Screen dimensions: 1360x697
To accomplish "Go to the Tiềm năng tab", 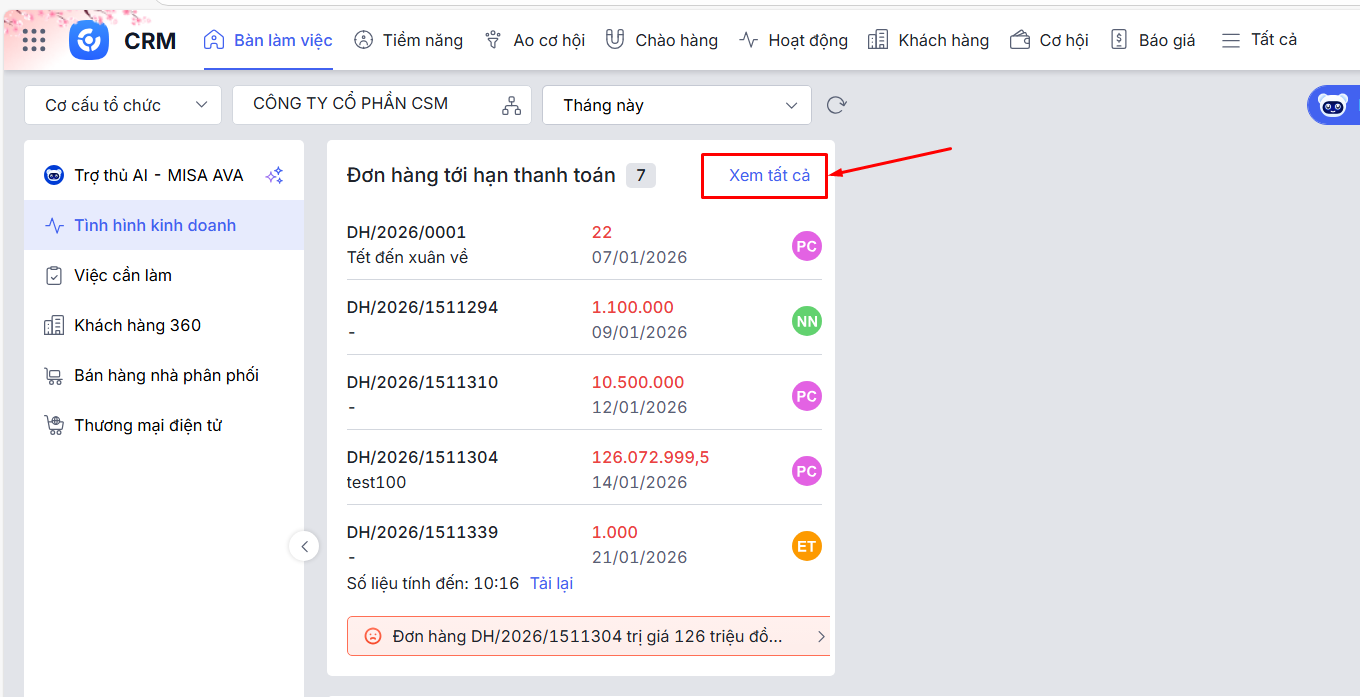I will [x=408, y=40].
